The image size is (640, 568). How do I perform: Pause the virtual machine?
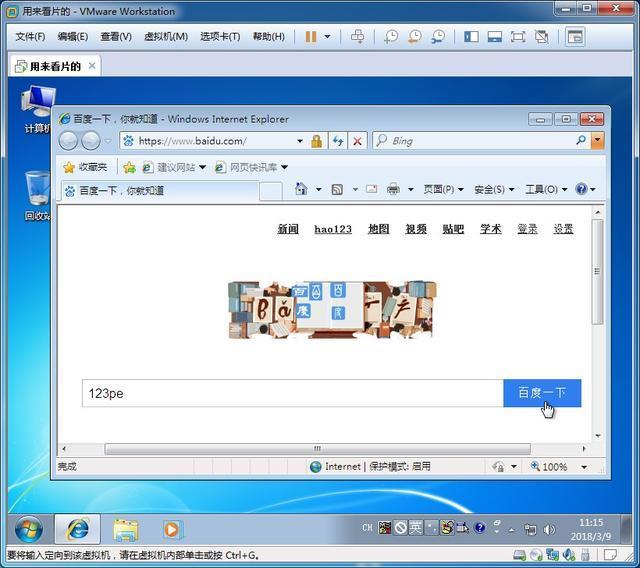[x=311, y=37]
